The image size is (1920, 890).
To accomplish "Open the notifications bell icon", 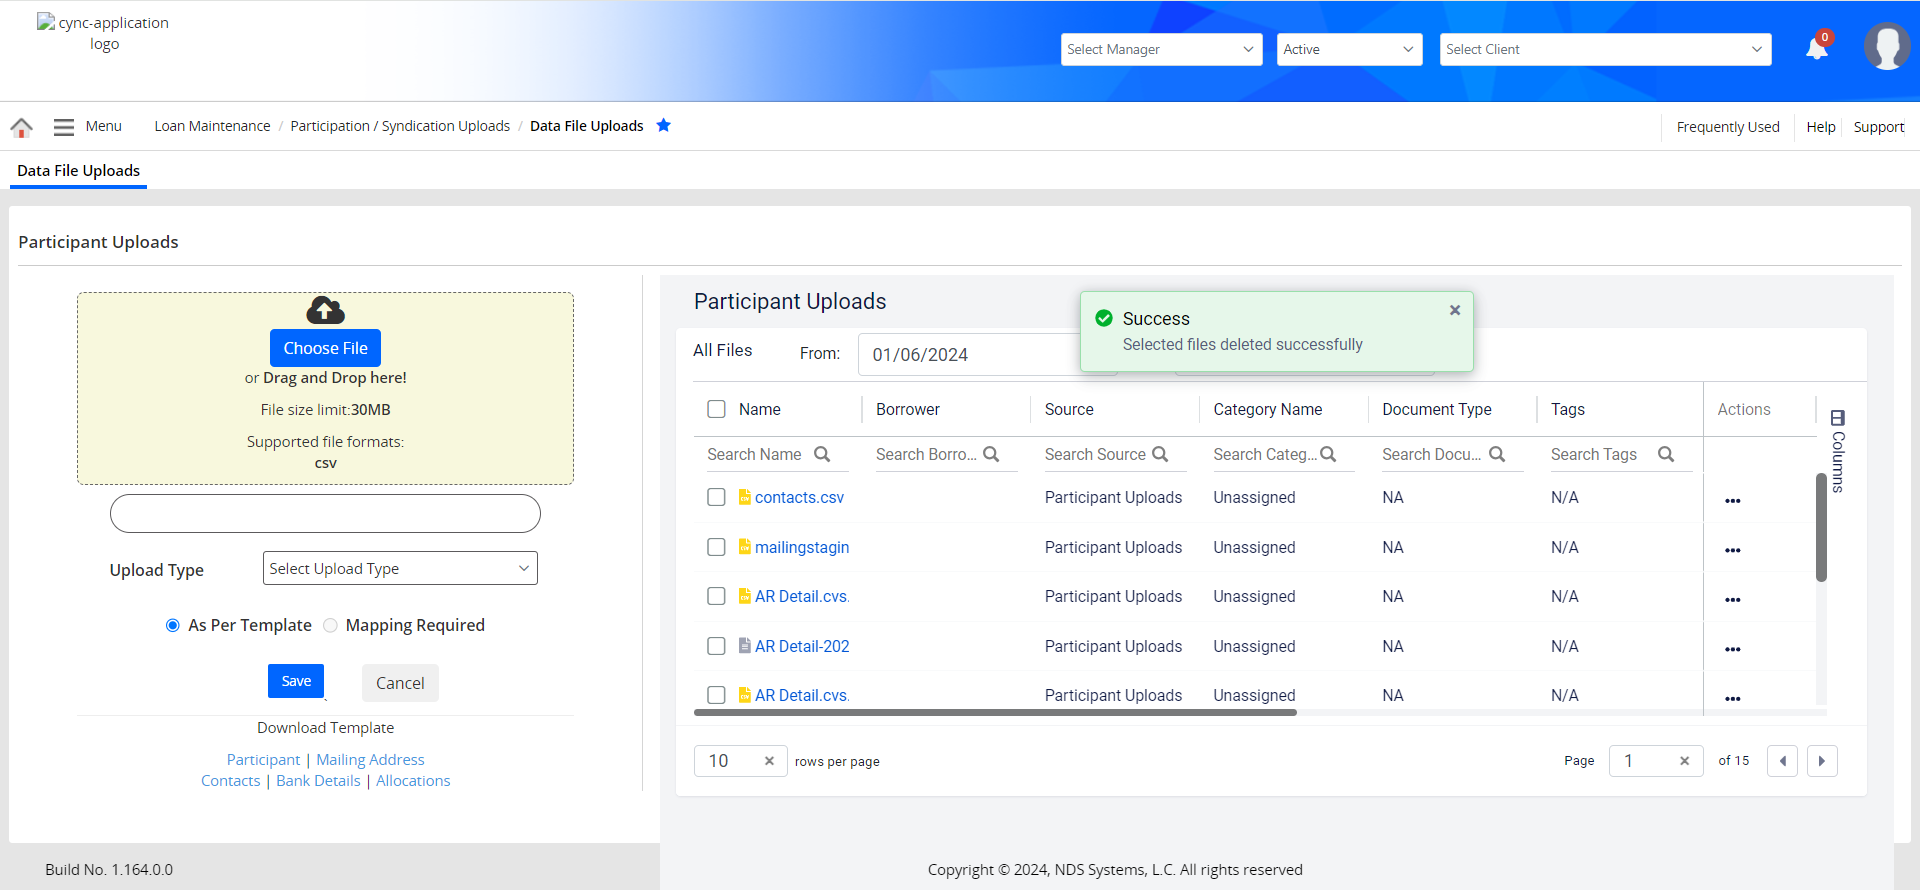I will tap(1817, 48).
